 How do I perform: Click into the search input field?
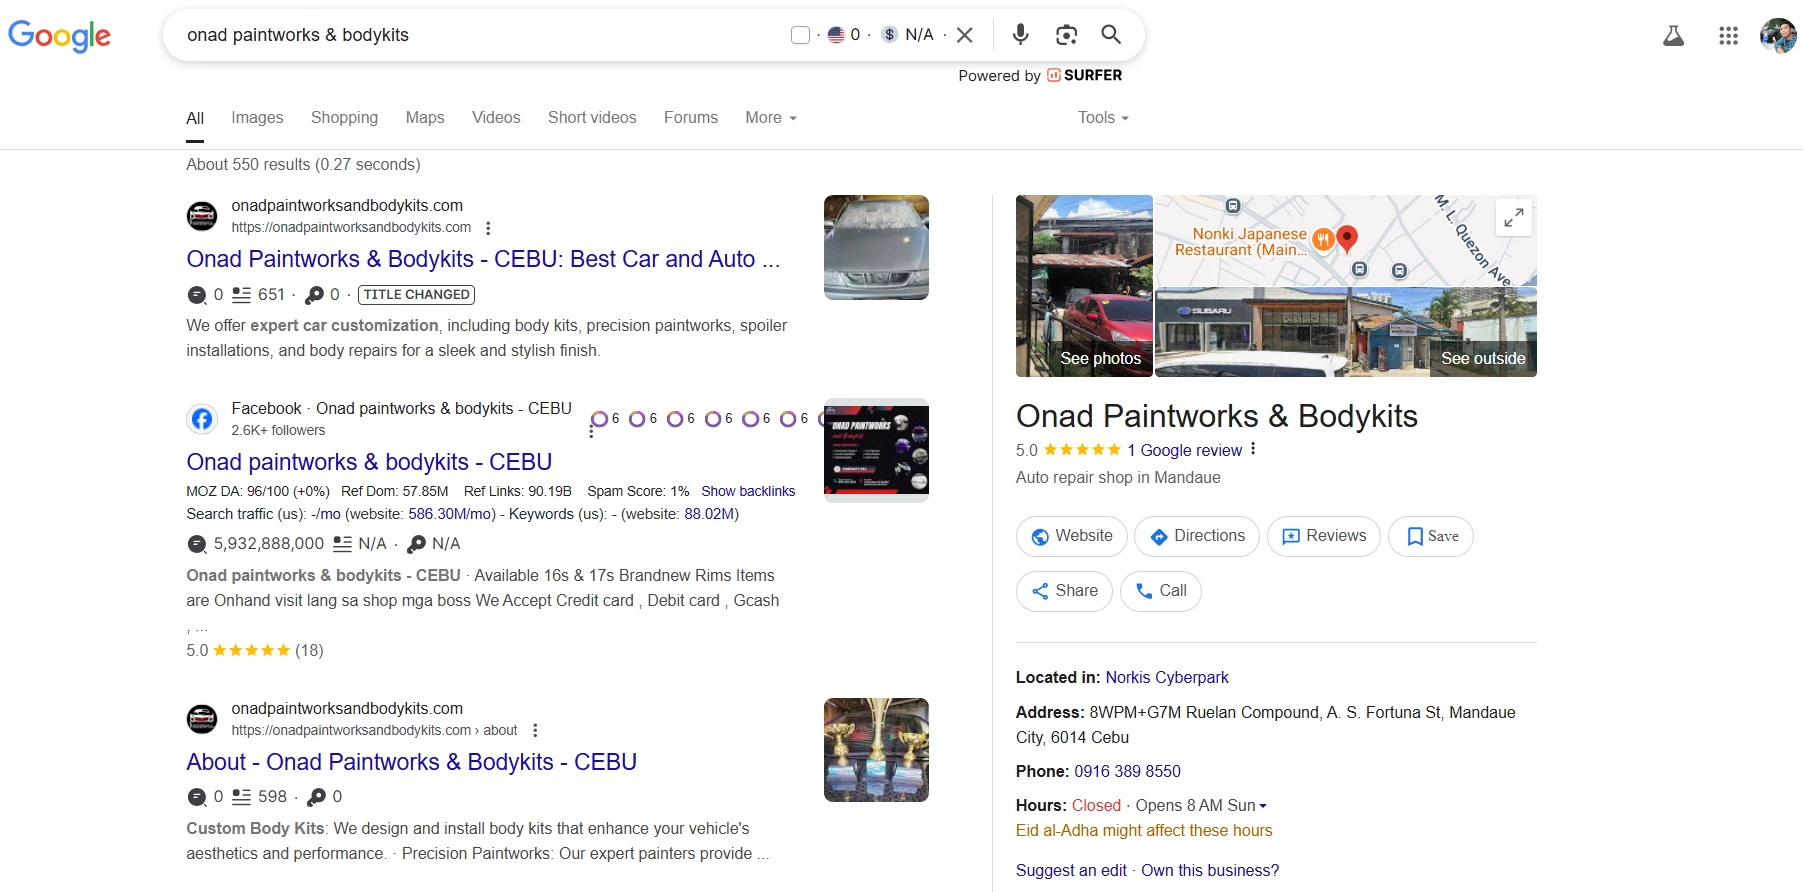click(480, 35)
